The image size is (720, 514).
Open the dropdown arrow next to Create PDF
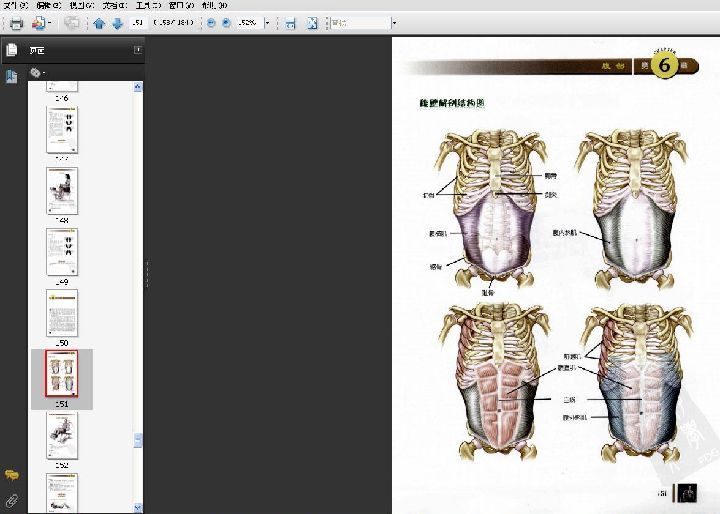point(50,23)
